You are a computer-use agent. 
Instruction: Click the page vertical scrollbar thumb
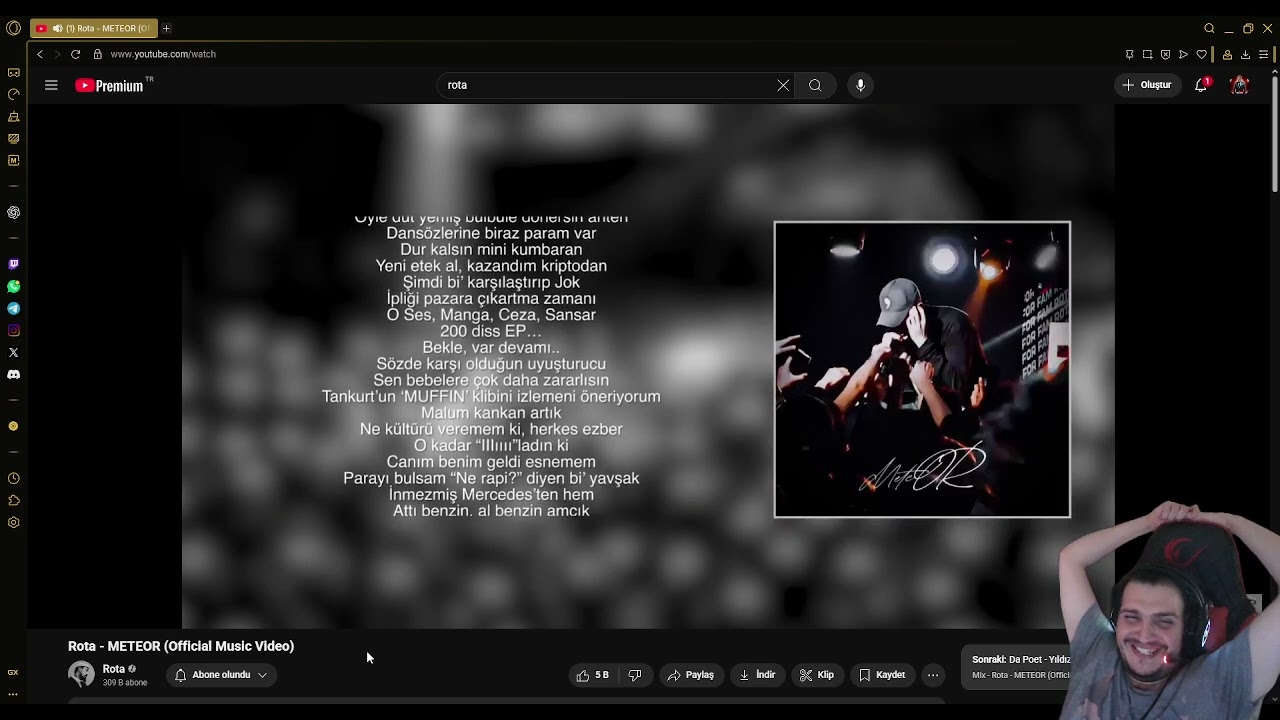coord(1274,132)
